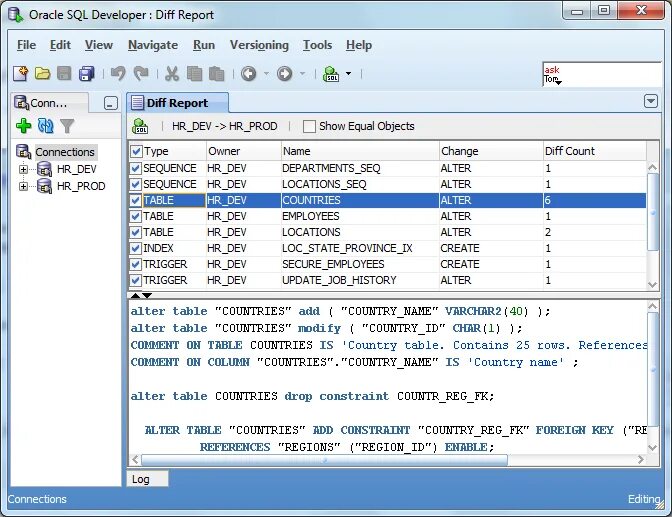Click Generate SQL script icon in Diff Report
This screenshot has width=672, height=517.
tap(140, 126)
